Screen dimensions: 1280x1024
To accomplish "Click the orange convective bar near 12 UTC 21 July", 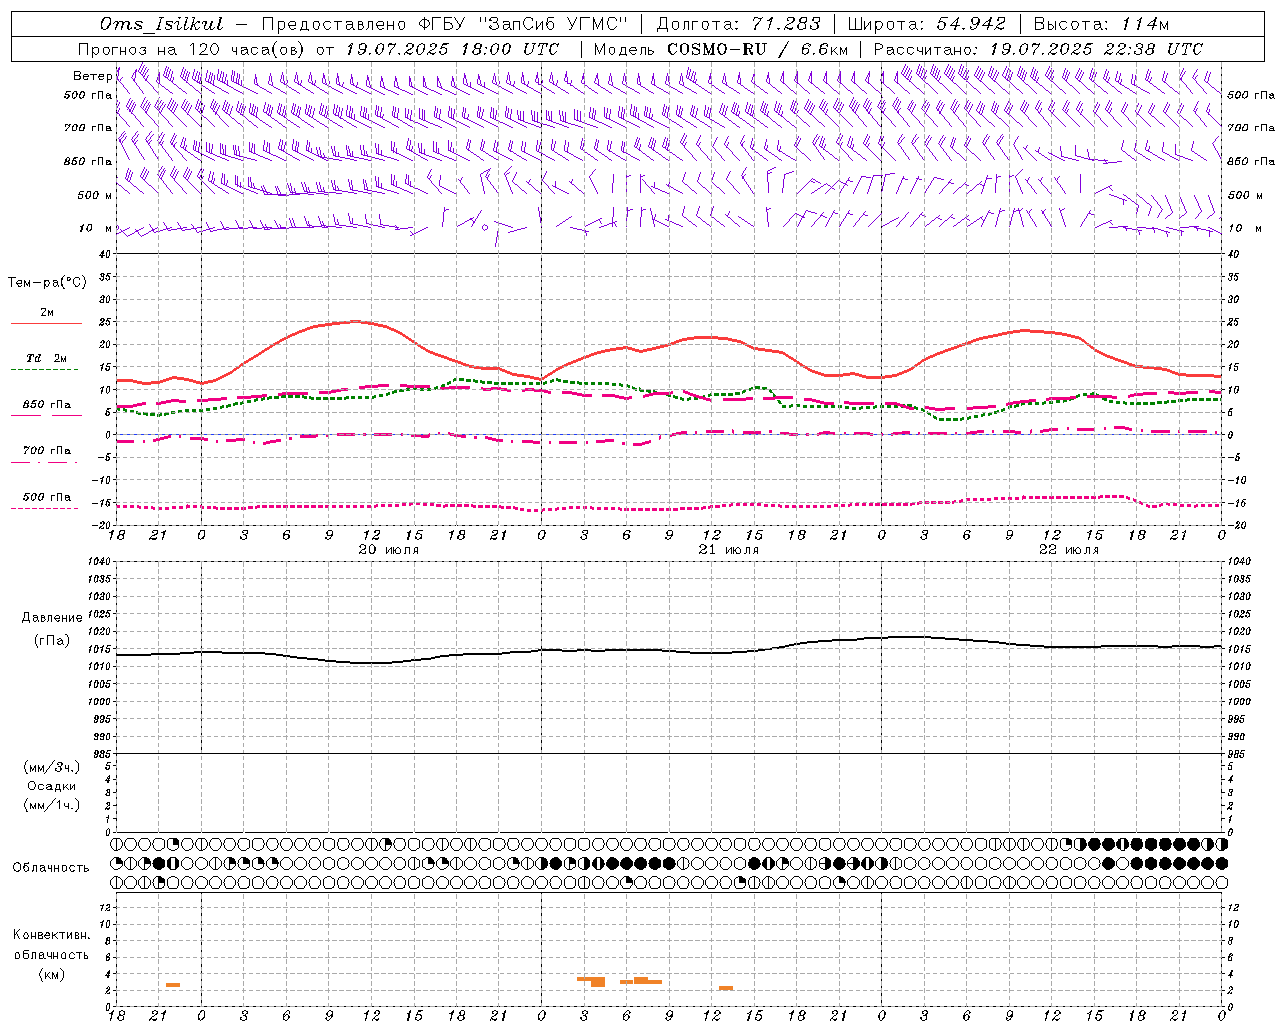I will [726, 988].
